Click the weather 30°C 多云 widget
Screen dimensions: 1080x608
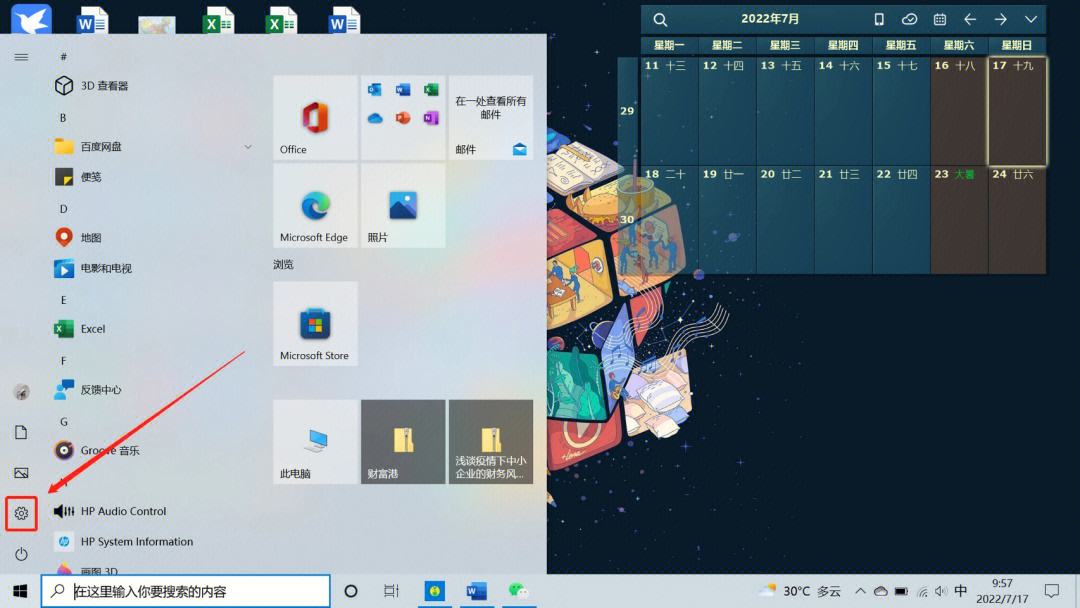(x=800, y=591)
